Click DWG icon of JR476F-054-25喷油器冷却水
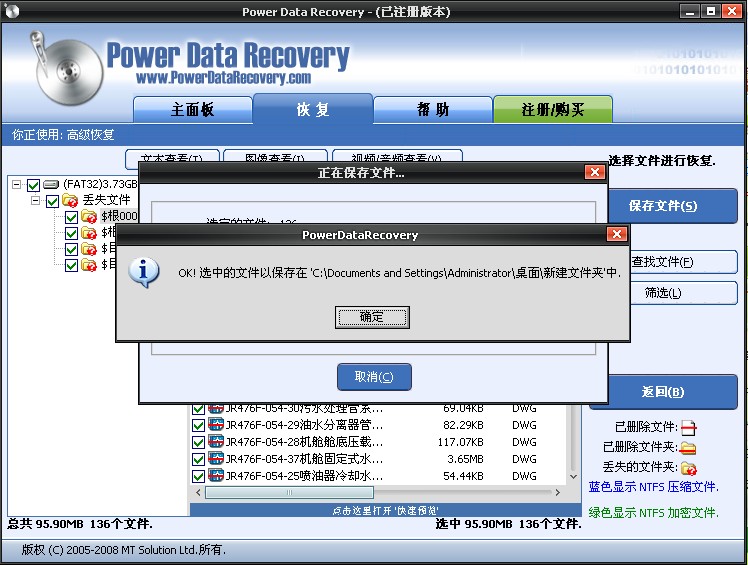 (x=216, y=475)
